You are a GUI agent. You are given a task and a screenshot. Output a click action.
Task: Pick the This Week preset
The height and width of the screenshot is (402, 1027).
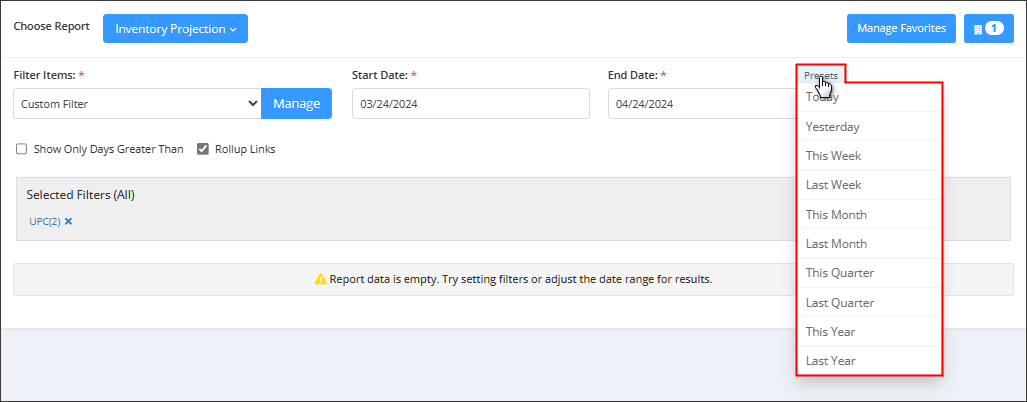point(869,156)
